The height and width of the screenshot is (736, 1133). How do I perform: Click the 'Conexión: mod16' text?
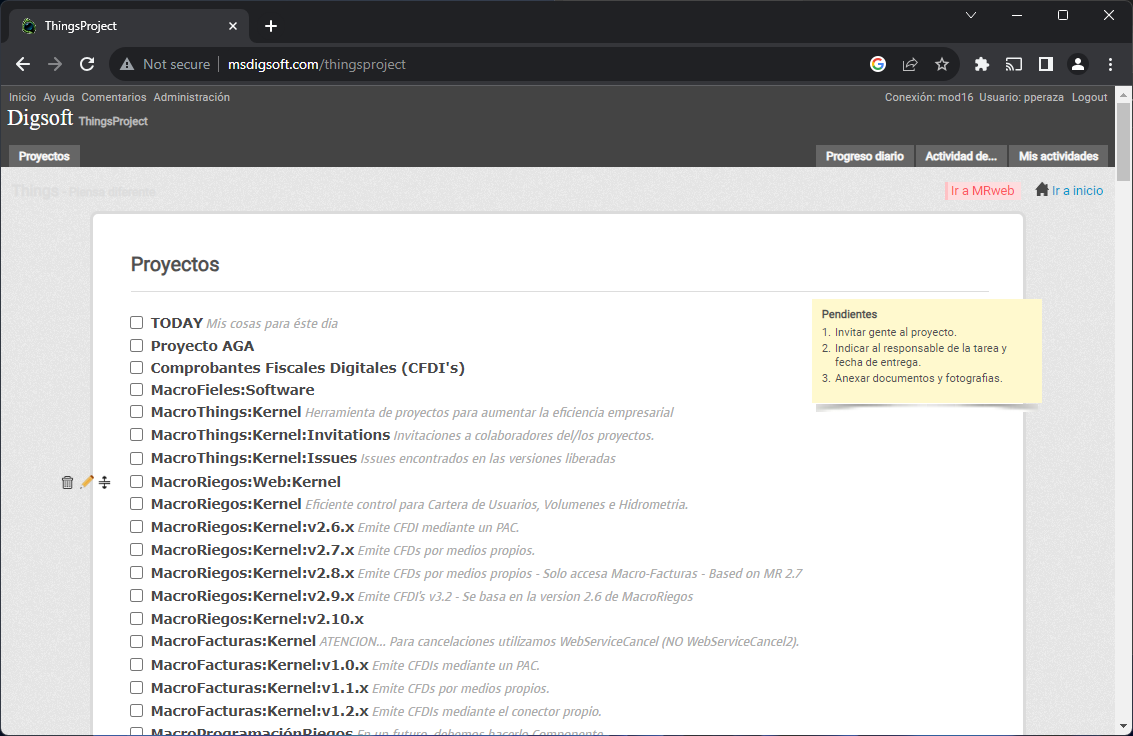click(x=929, y=97)
